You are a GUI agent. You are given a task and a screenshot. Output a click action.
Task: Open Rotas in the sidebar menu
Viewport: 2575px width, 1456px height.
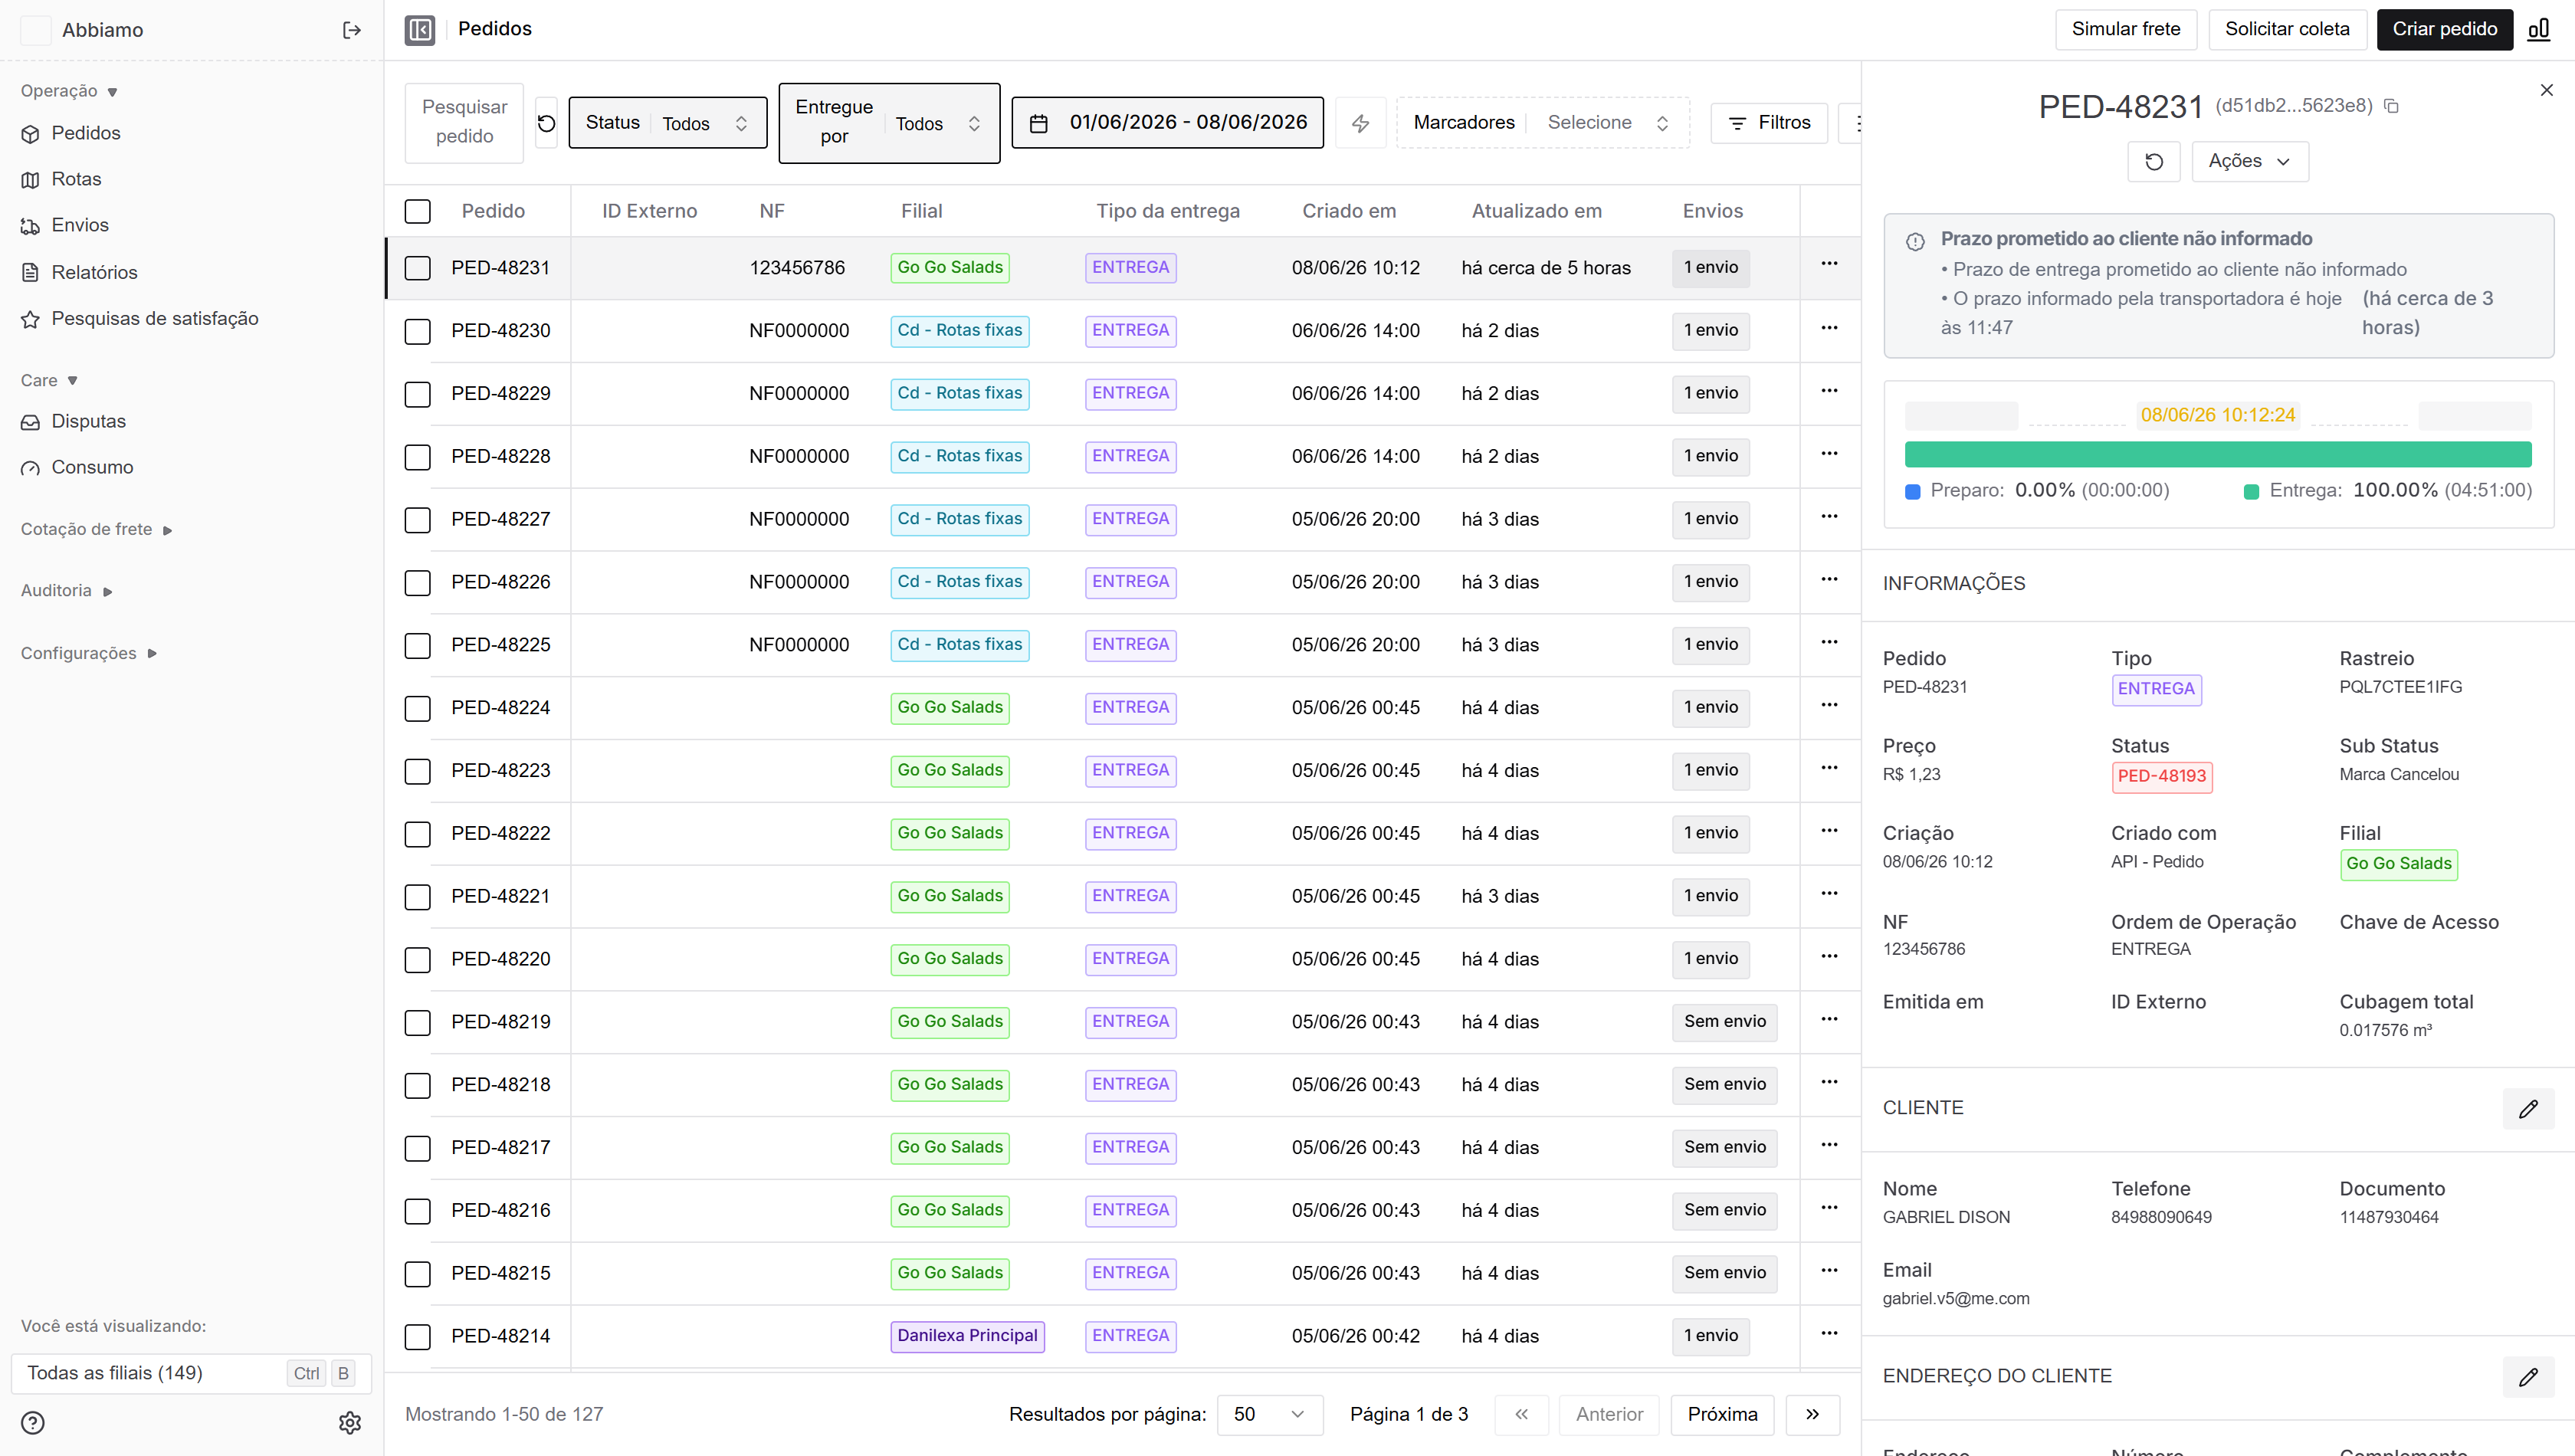click(x=76, y=179)
